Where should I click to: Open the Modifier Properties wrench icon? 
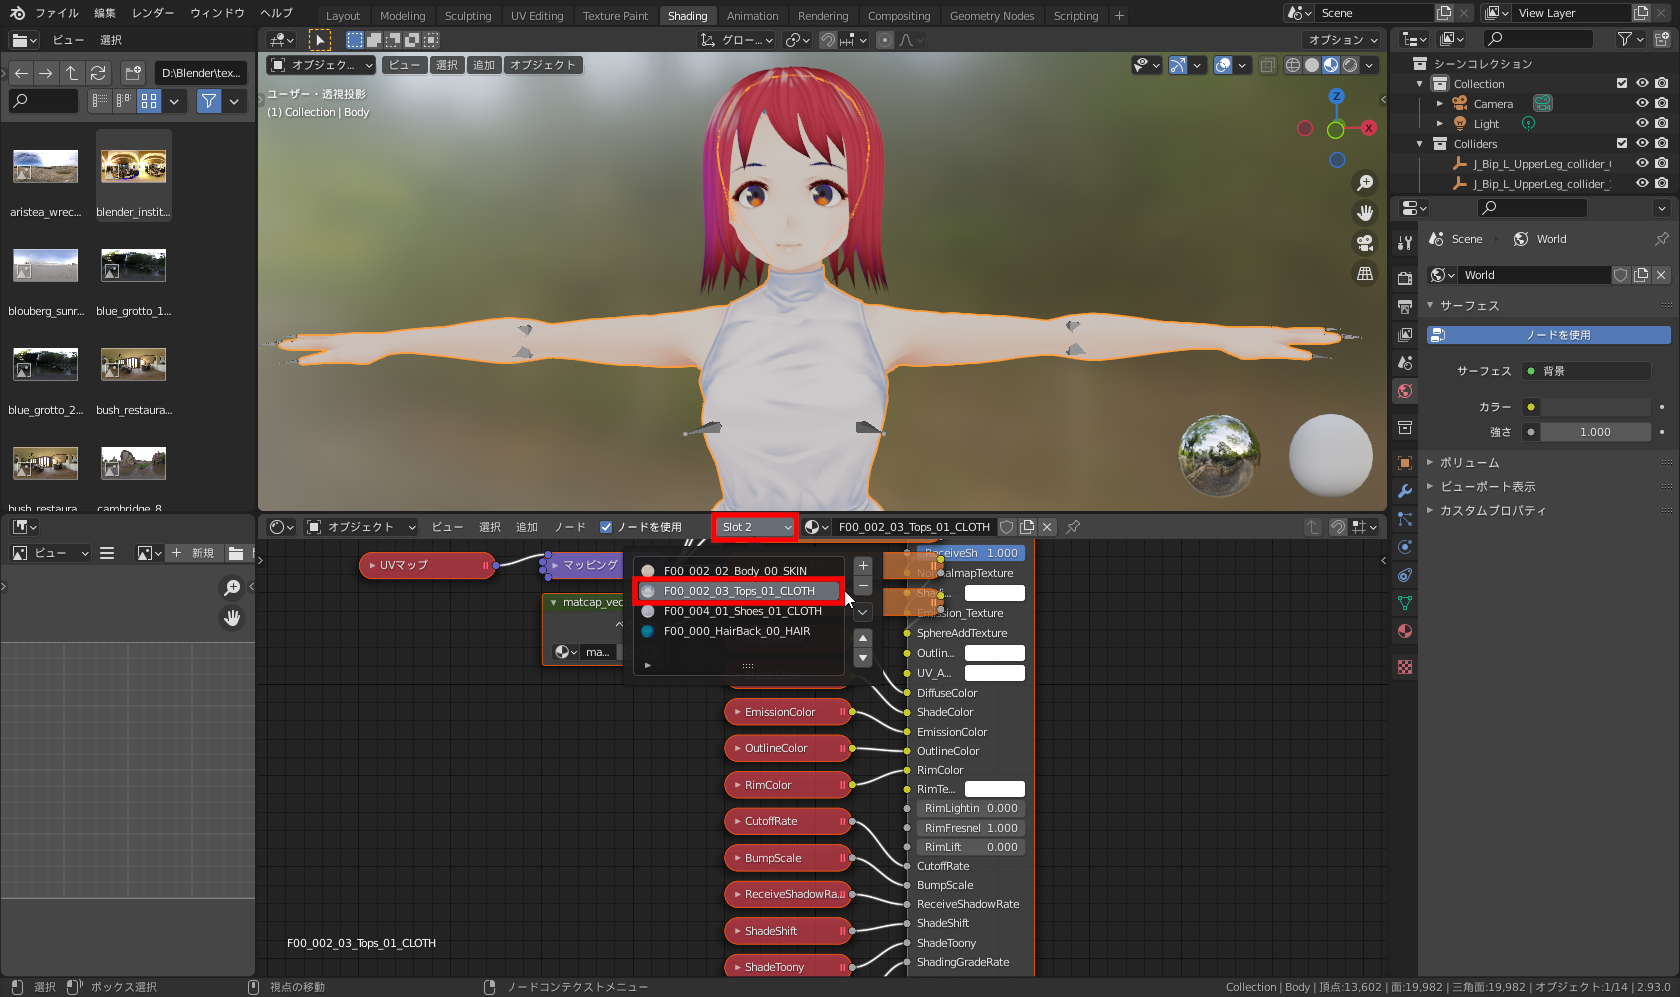(x=1404, y=491)
